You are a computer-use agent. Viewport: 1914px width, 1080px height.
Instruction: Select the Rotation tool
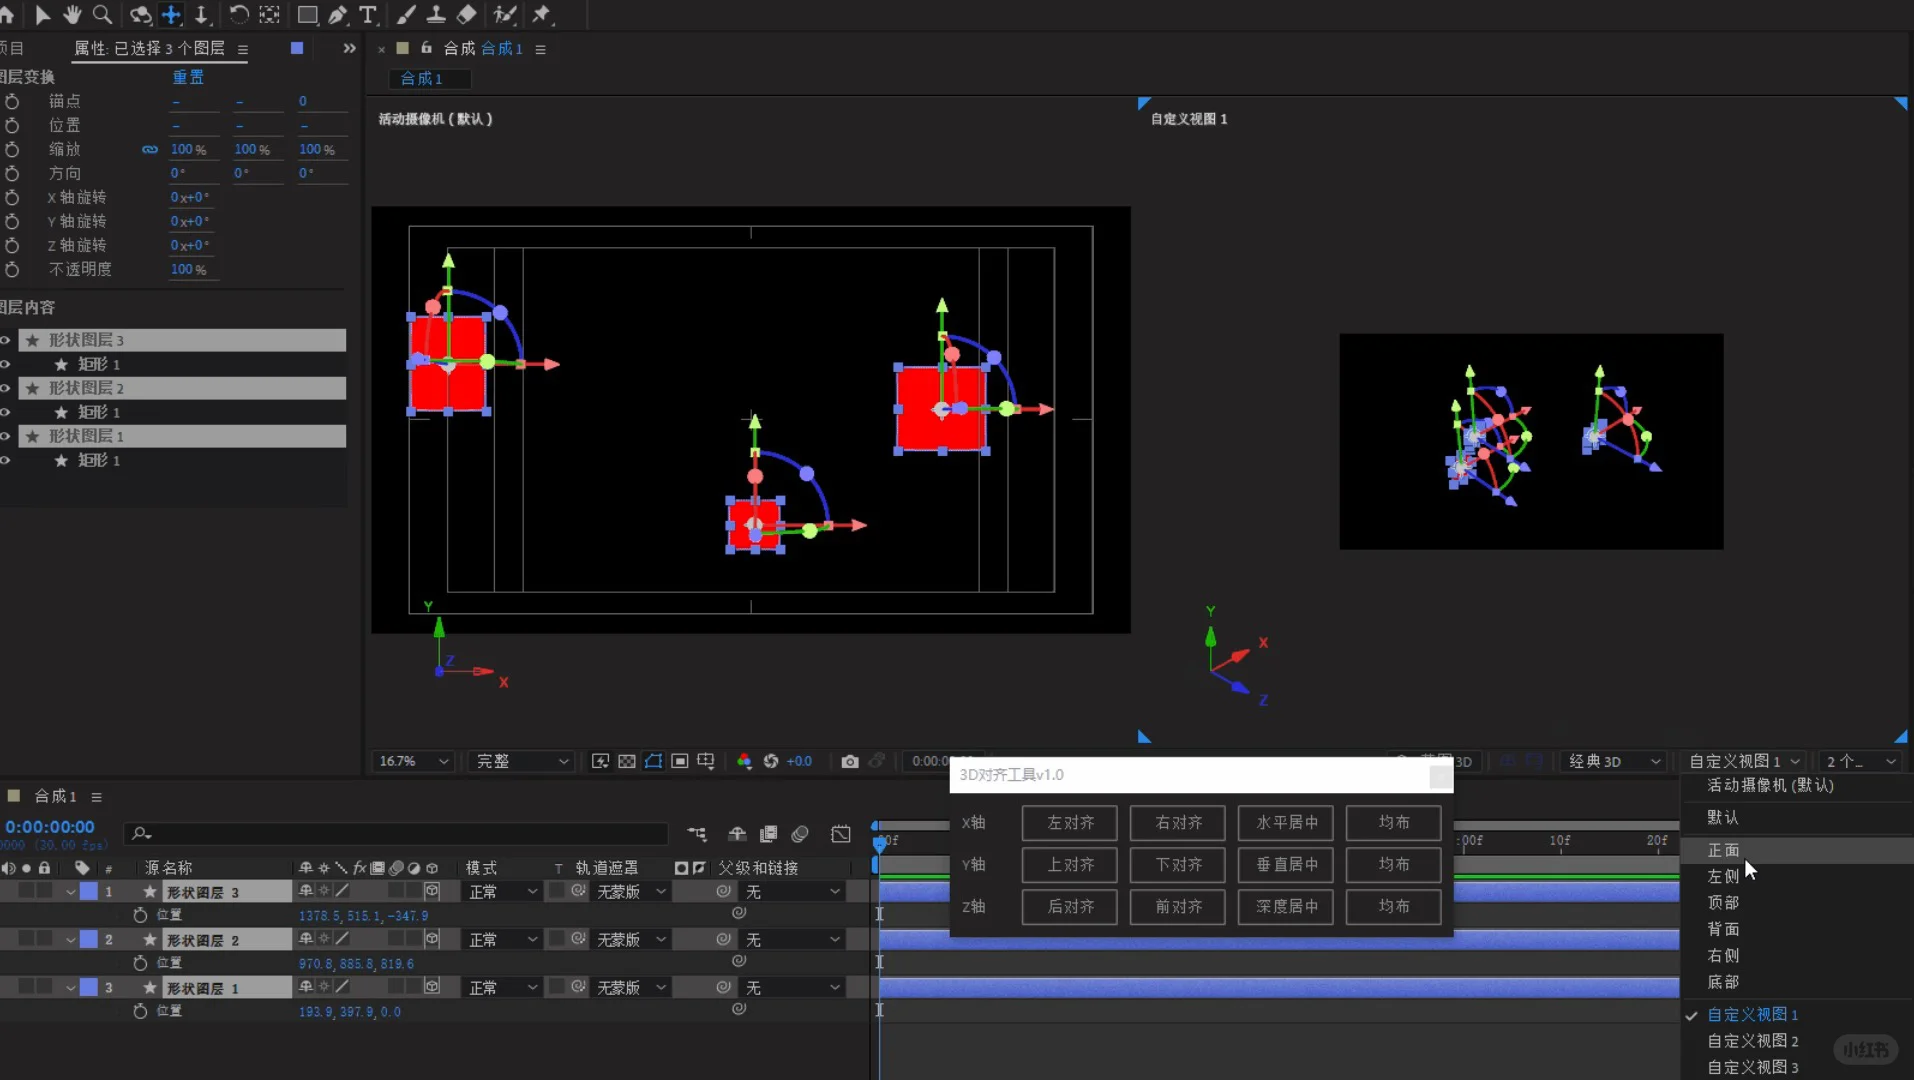239,14
